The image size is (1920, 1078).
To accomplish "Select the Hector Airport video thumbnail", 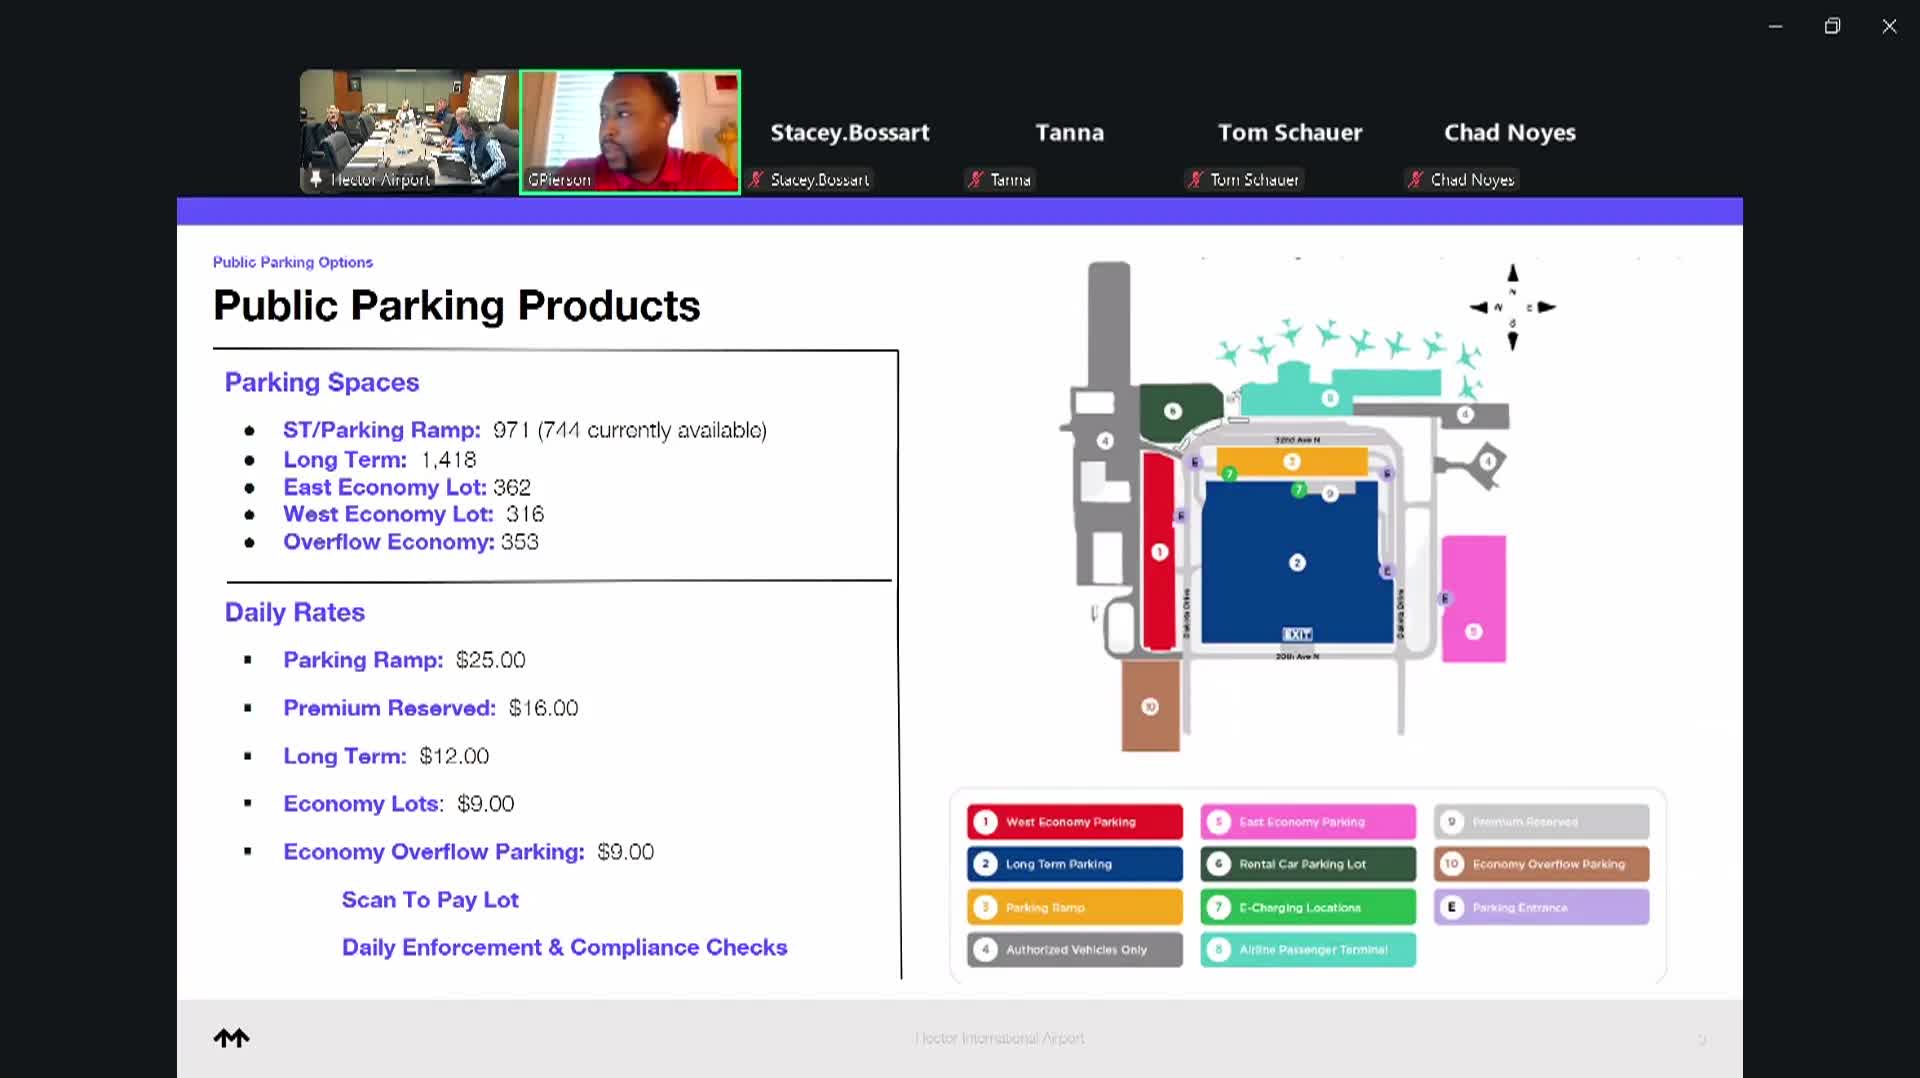I will coord(409,131).
